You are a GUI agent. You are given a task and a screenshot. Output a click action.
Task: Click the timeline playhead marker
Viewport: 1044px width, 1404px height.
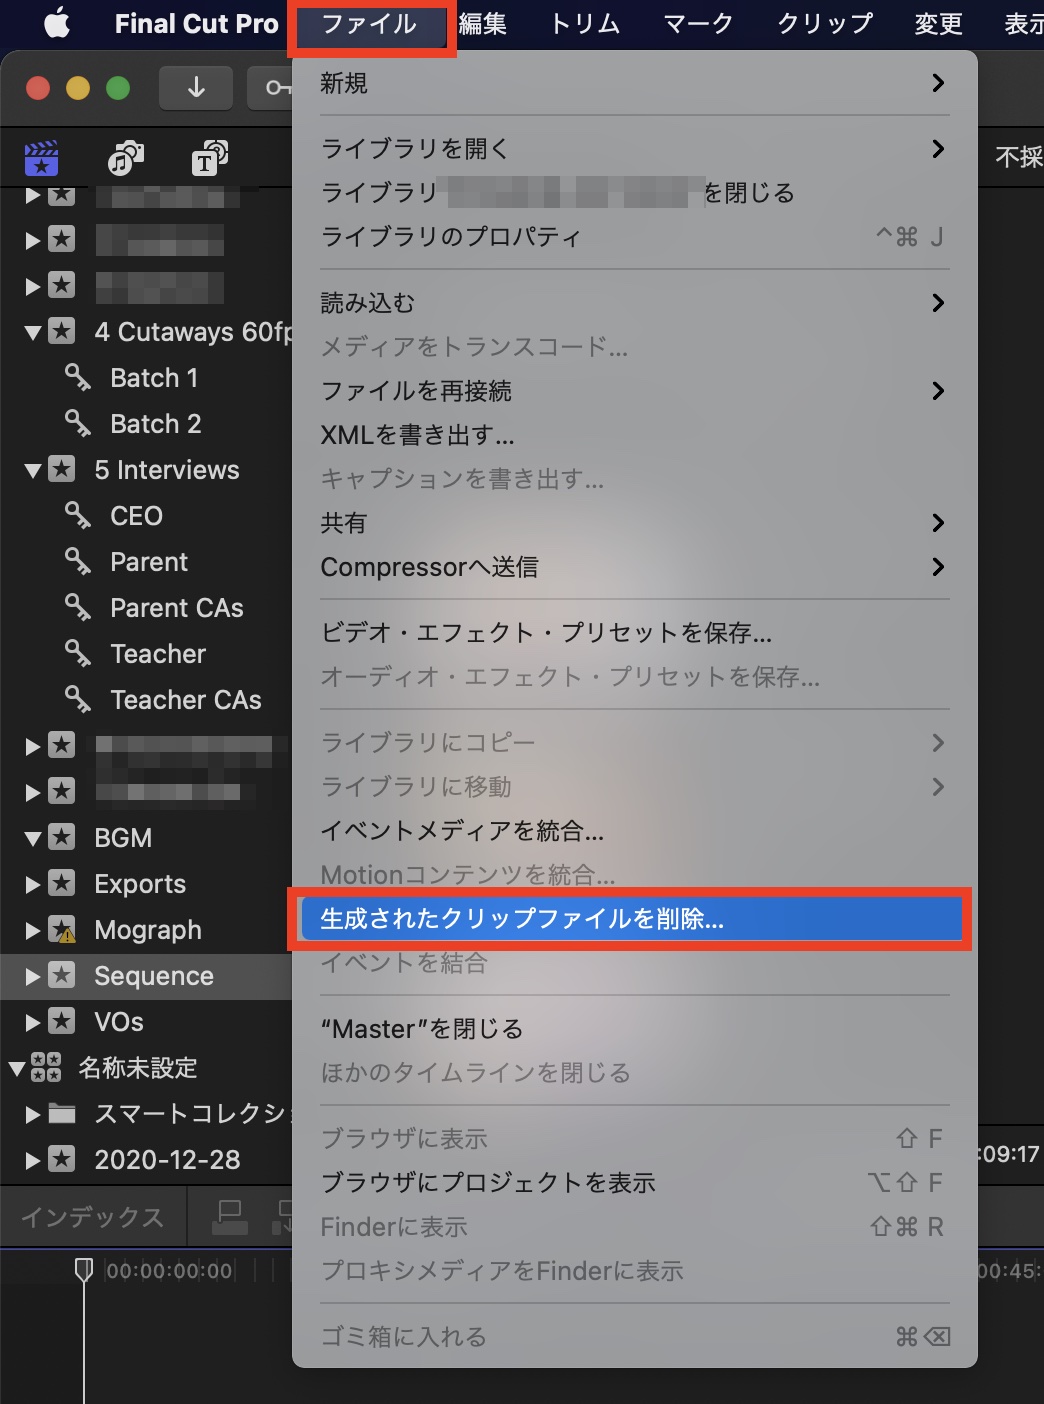(84, 1270)
